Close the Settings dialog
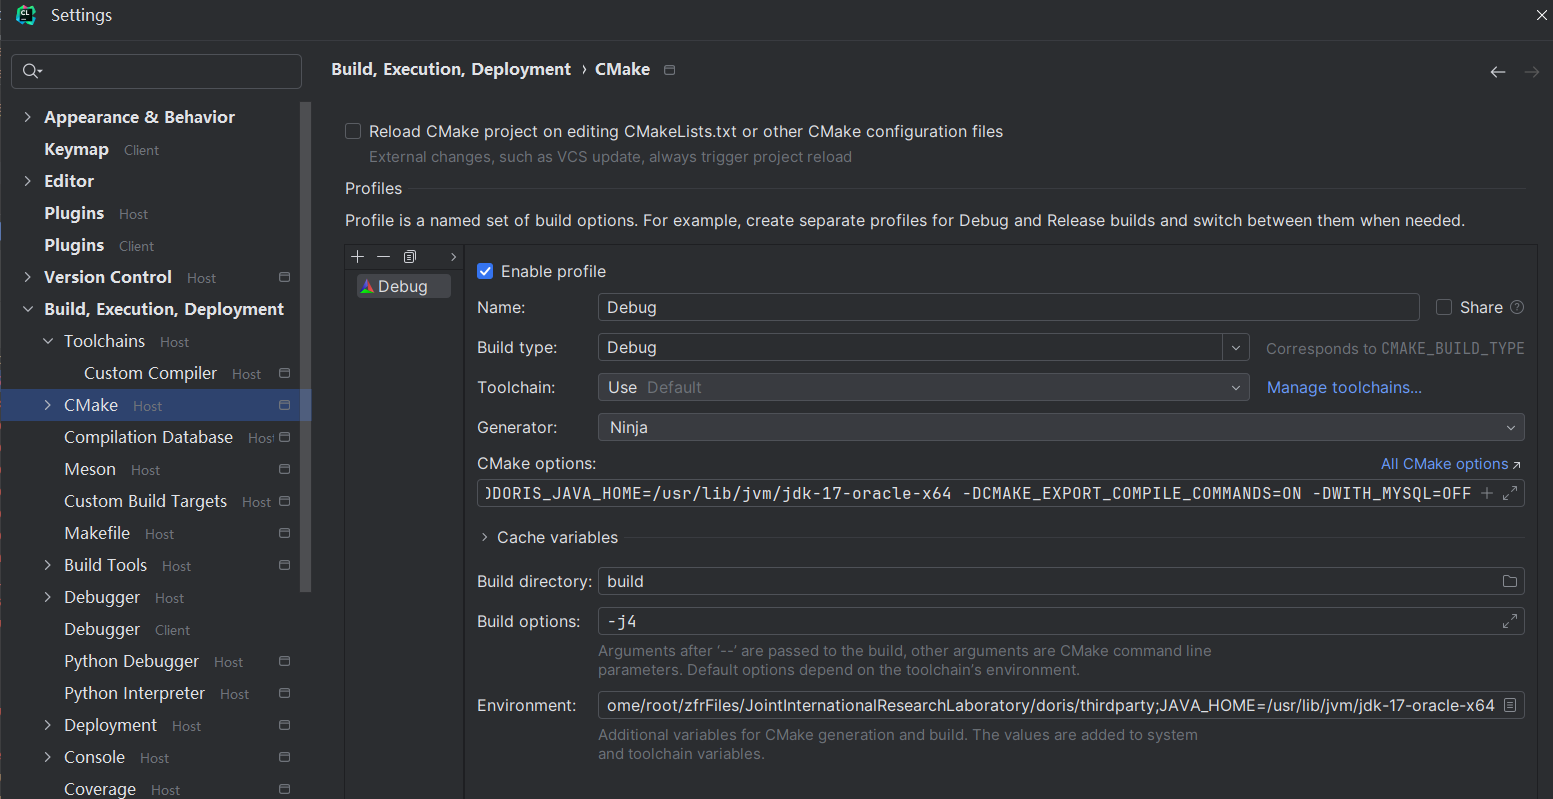The height and width of the screenshot is (799, 1553). (1541, 15)
